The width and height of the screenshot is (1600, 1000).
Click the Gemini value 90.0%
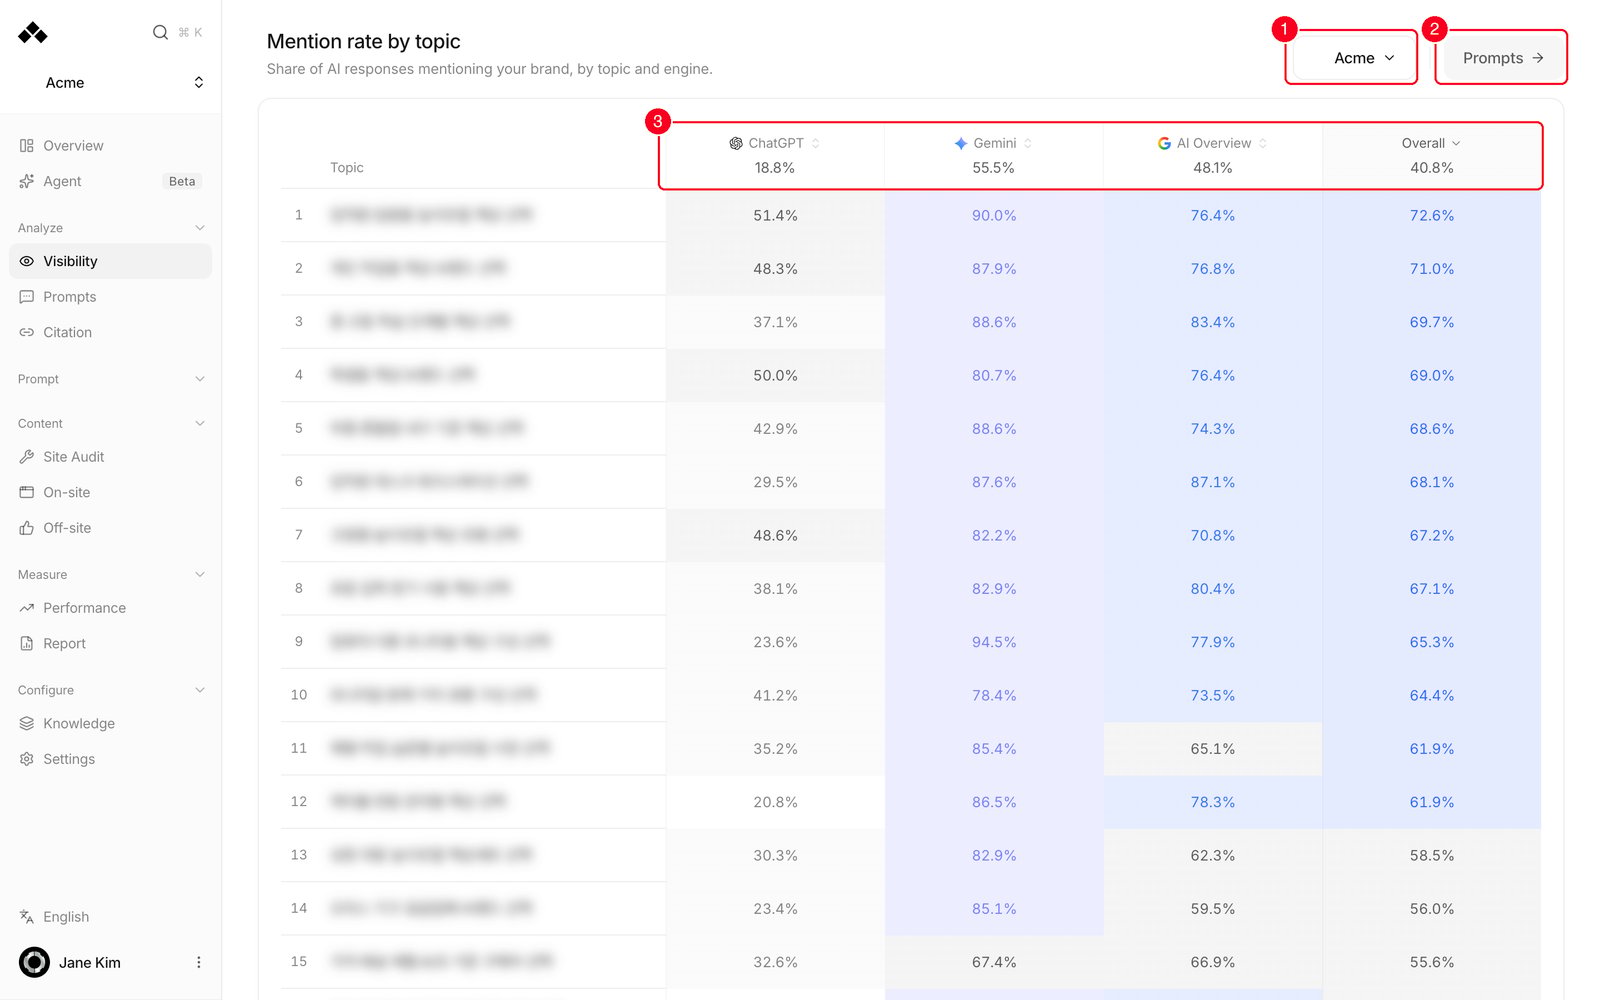[x=994, y=215]
